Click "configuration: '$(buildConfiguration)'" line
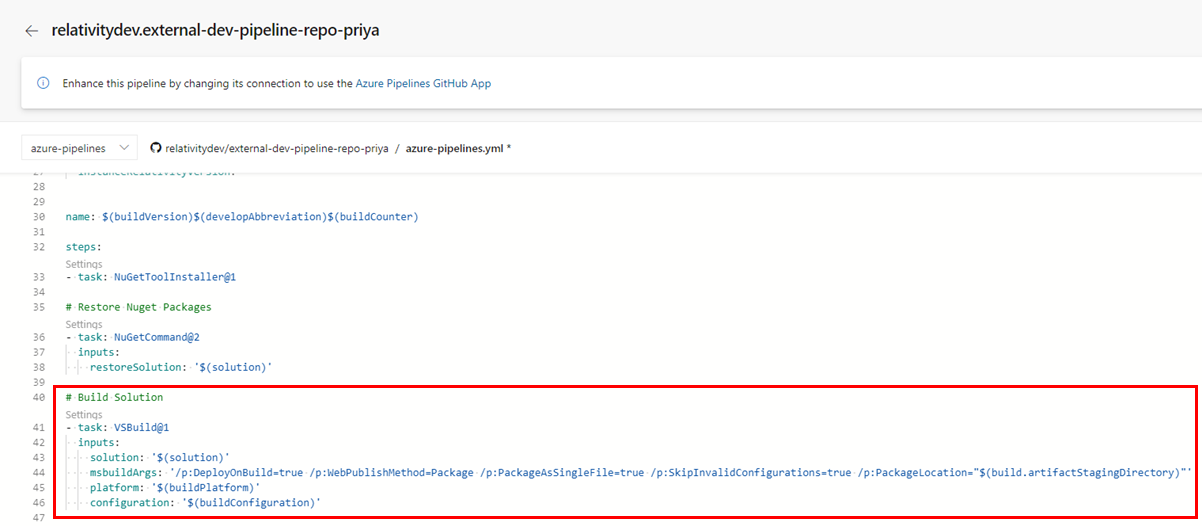Image resolution: width=1202 pixels, height=526 pixels. tap(206, 502)
